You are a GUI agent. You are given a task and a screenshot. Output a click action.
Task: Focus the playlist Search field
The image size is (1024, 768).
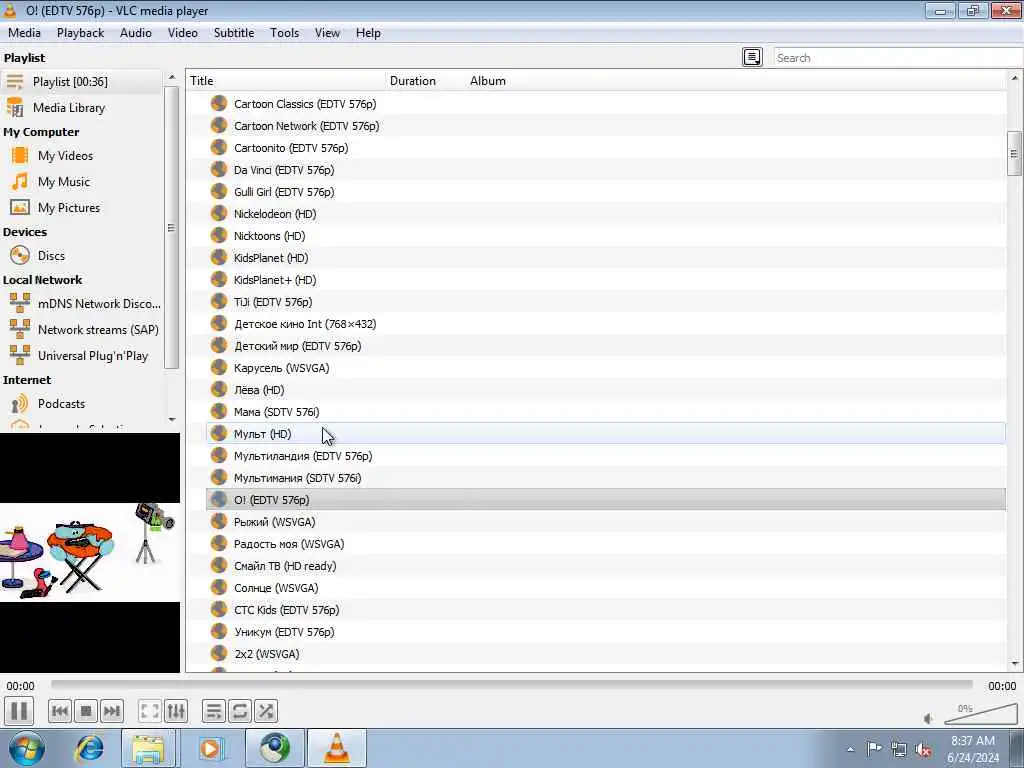pos(898,57)
